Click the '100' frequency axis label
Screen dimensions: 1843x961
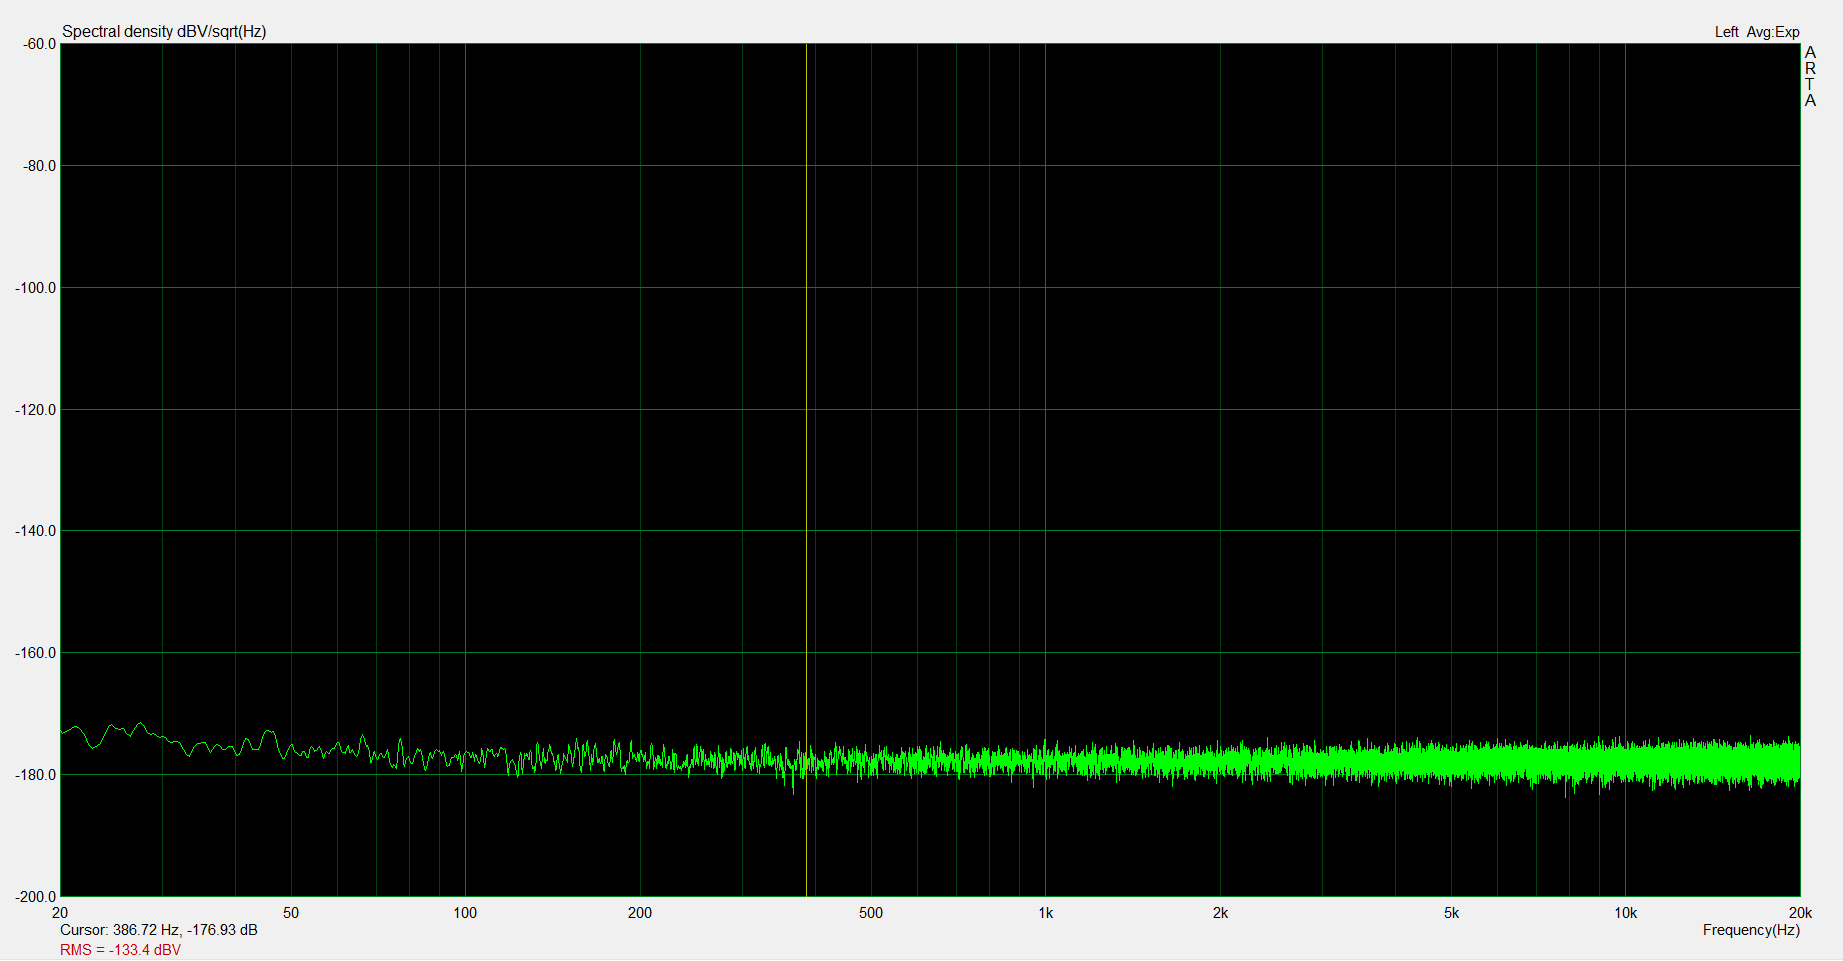point(465,913)
